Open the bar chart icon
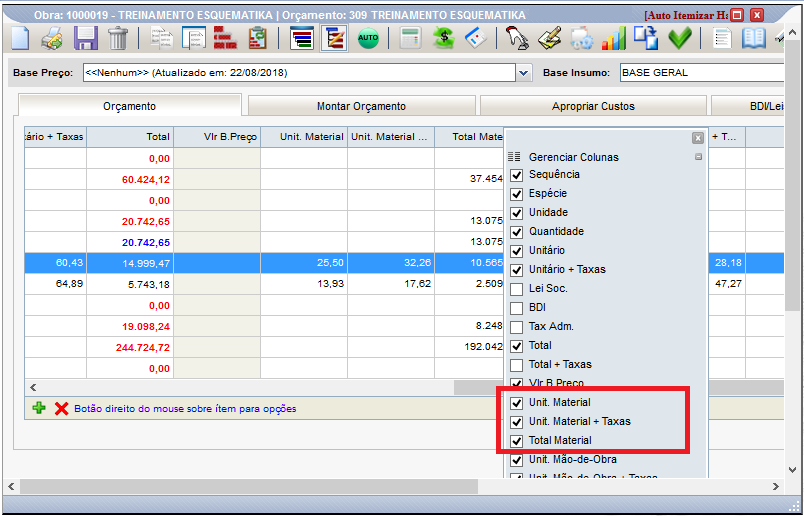804x516 pixels. (x=613, y=38)
